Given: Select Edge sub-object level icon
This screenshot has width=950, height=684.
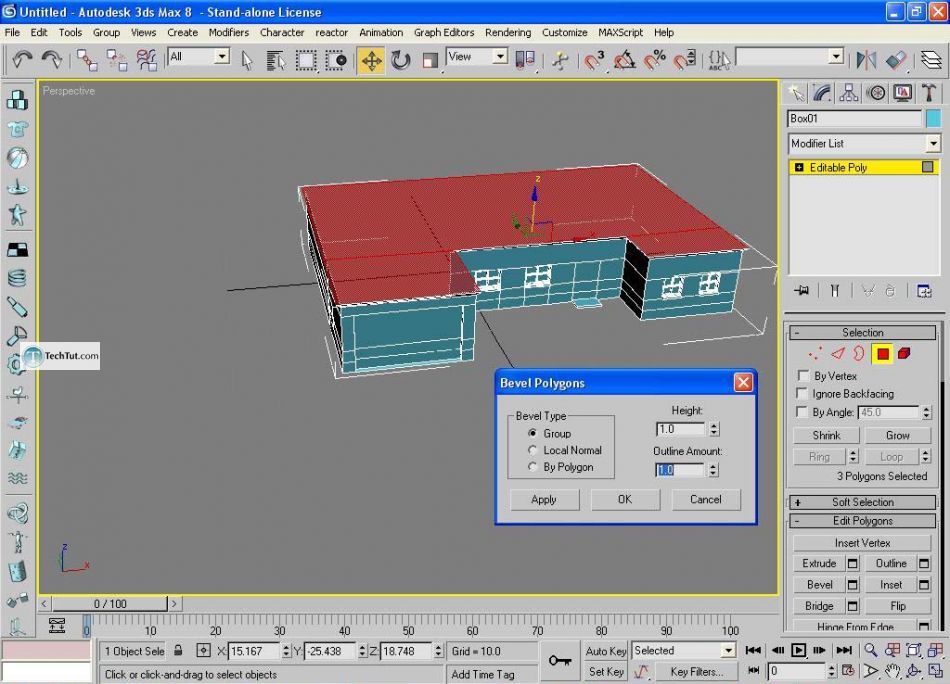Looking at the screenshot, I should 838,354.
